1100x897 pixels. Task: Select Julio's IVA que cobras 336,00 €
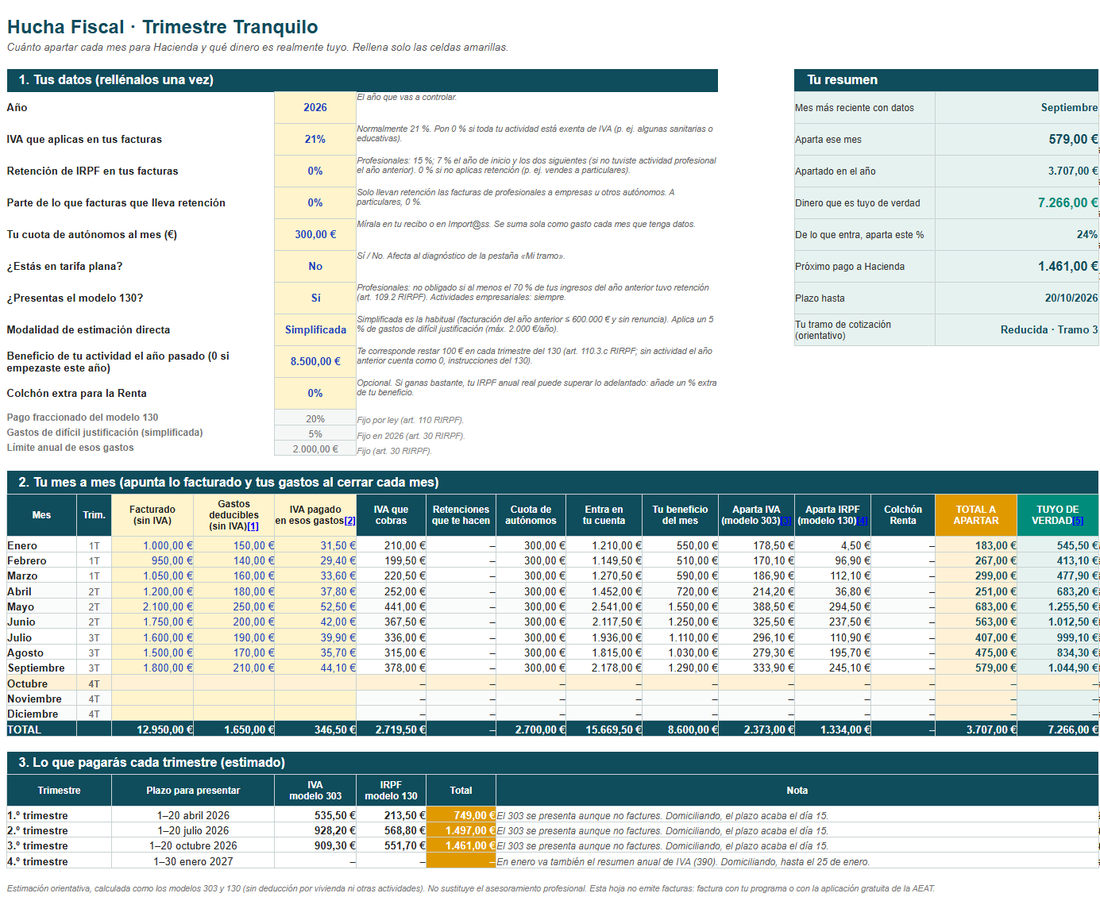tap(391, 638)
